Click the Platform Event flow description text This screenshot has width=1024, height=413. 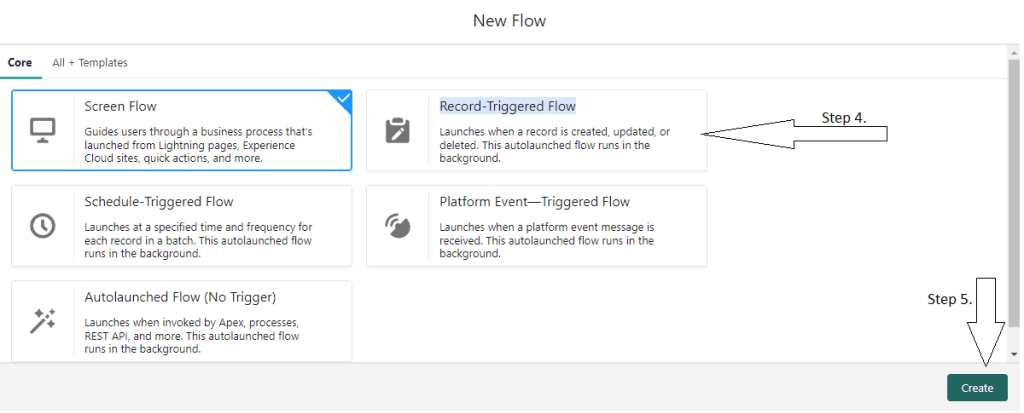546,240
